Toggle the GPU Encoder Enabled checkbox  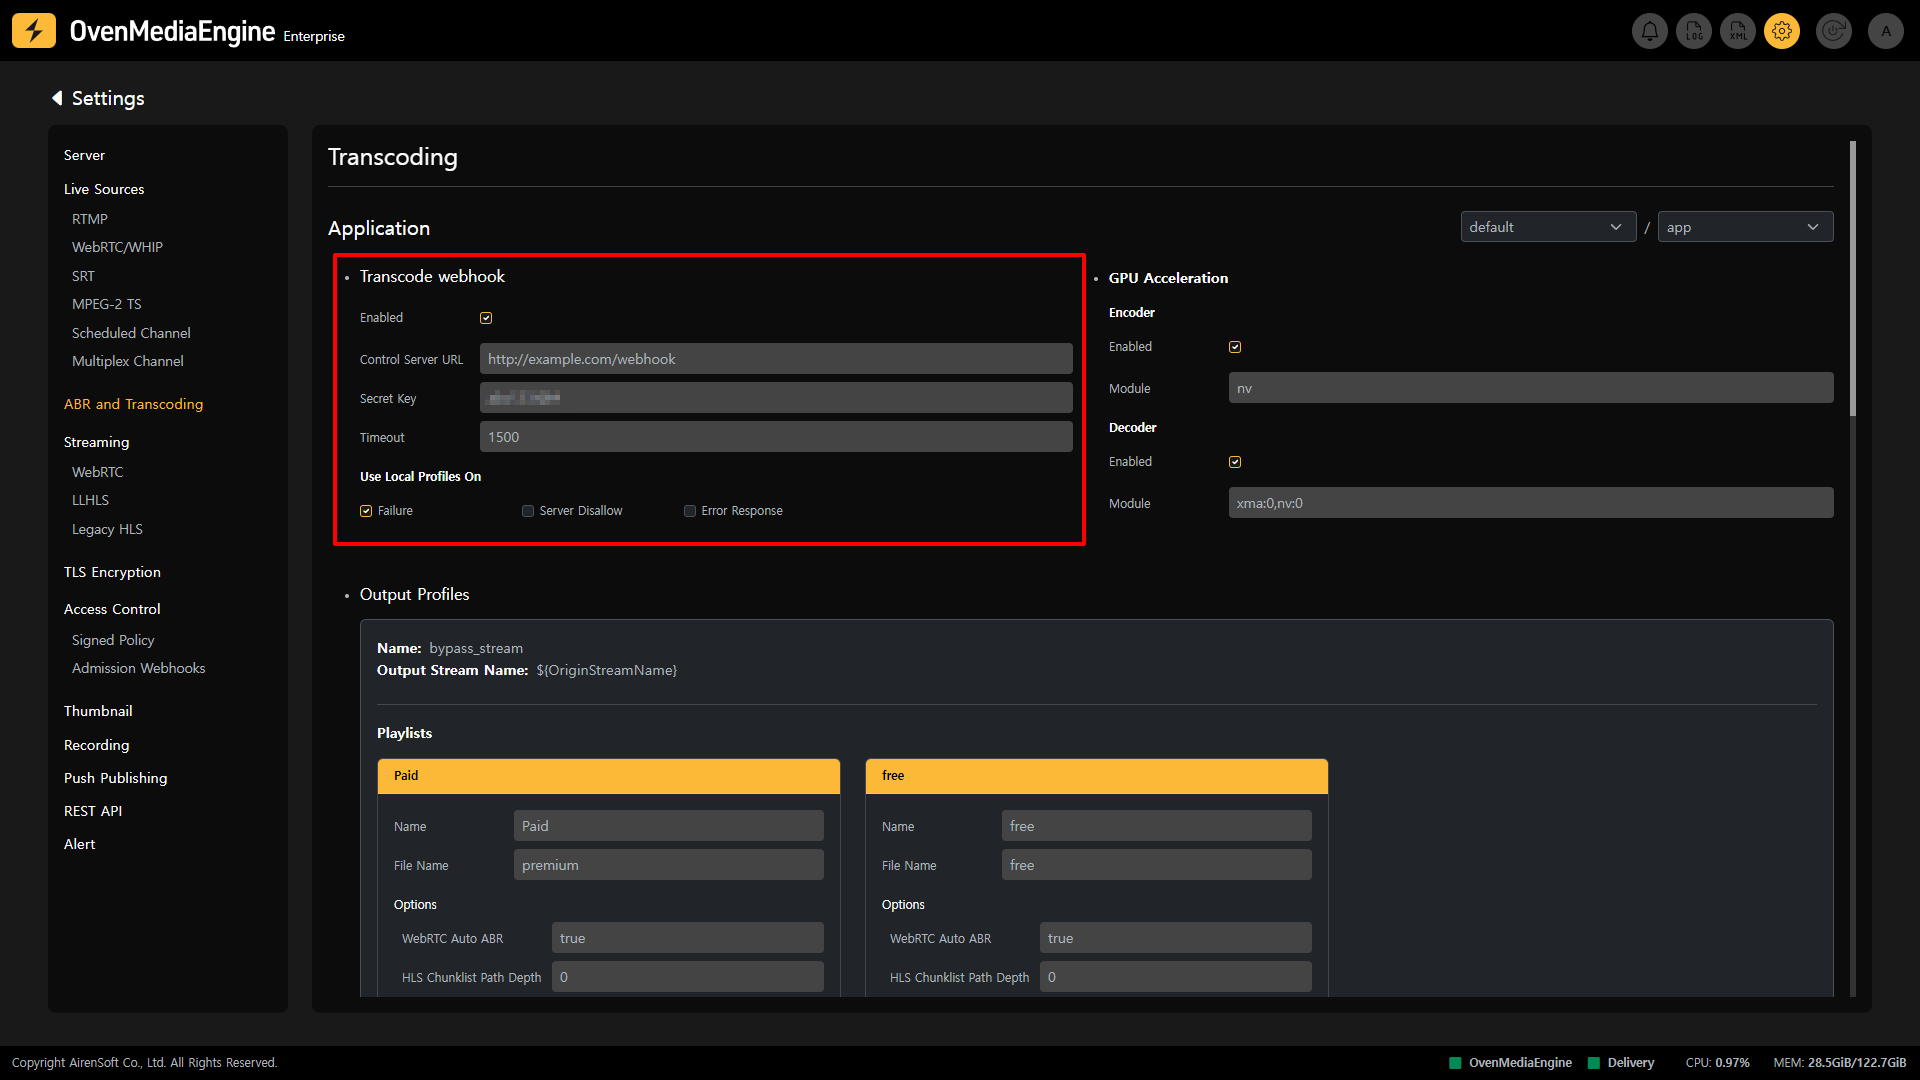pyautogui.click(x=1235, y=347)
